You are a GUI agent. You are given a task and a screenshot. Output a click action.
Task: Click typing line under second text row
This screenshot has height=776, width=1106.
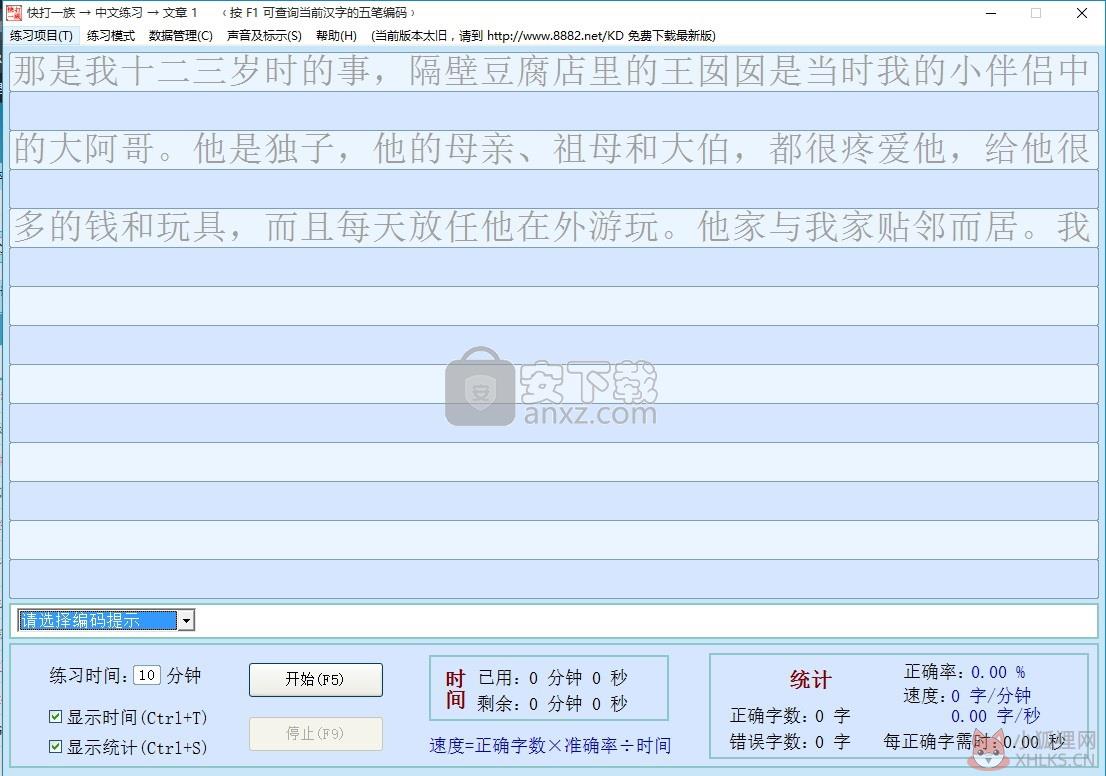coord(554,188)
